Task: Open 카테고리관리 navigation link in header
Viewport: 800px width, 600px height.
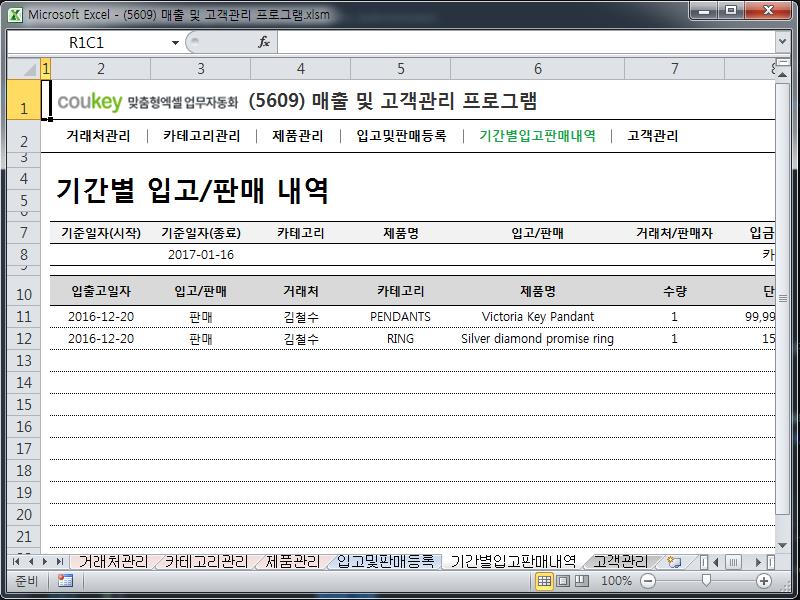Action: click(202, 136)
